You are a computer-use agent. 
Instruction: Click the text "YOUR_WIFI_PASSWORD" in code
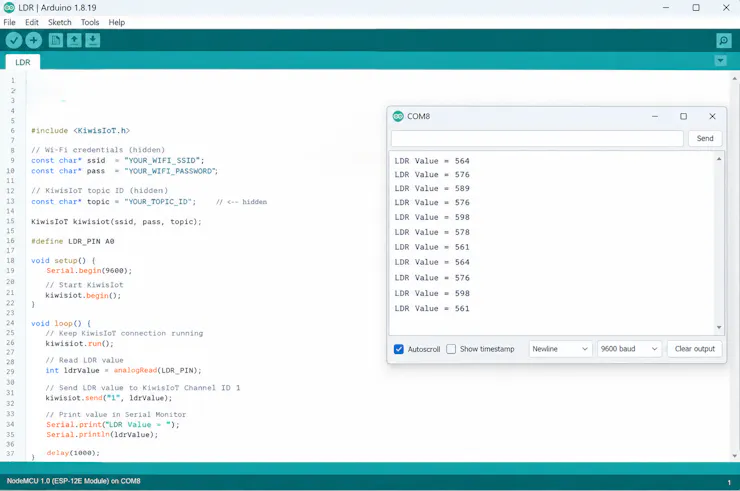pyautogui.click(x=171, y=171)
